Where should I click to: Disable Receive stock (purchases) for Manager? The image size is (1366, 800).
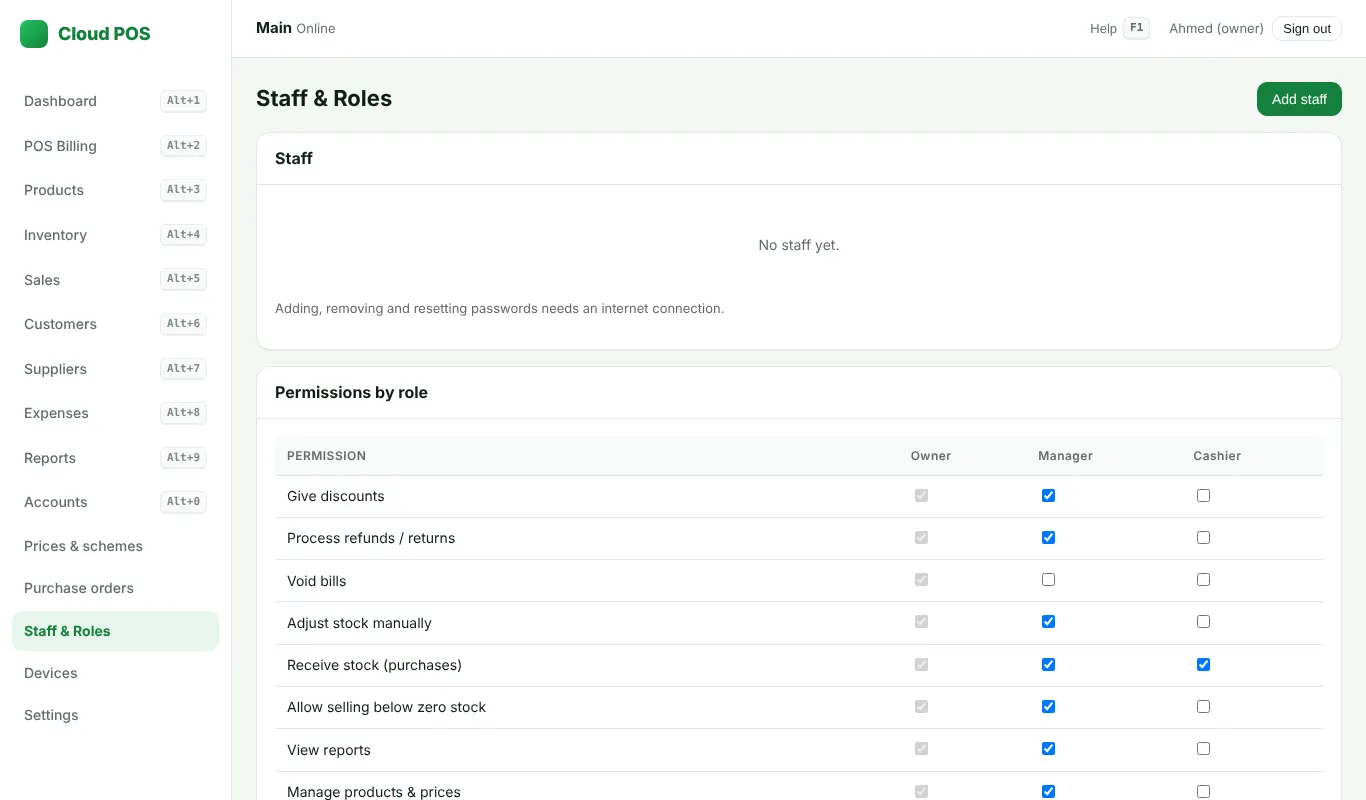1048,664
